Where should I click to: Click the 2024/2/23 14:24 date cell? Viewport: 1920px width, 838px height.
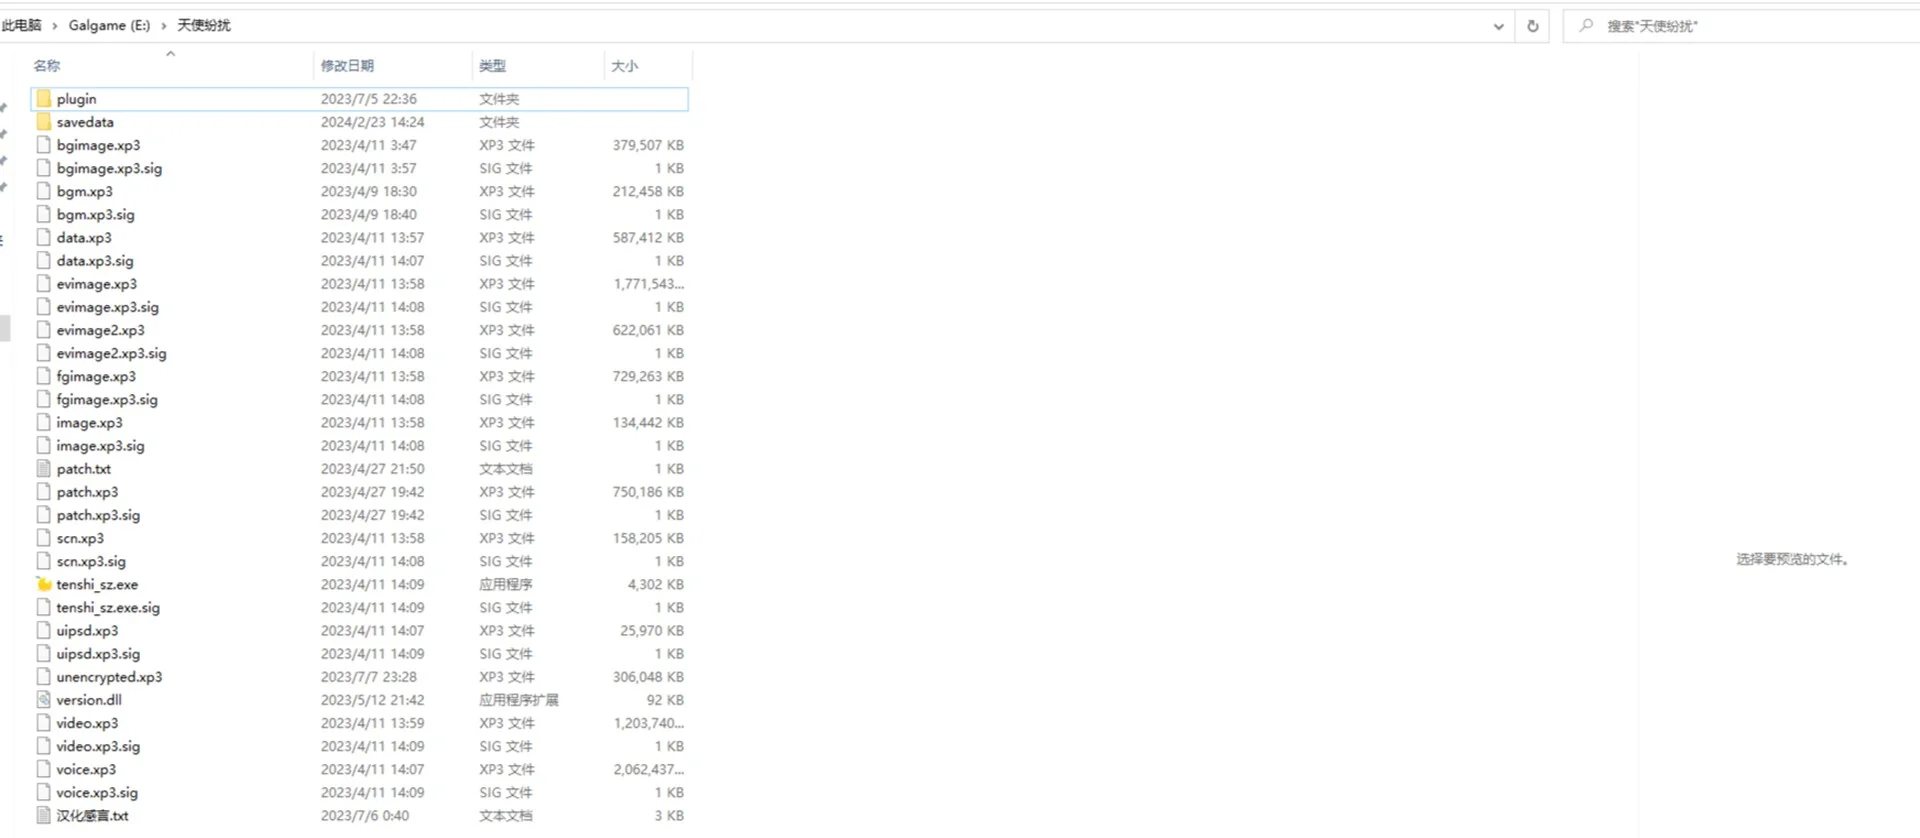point(372,121)
